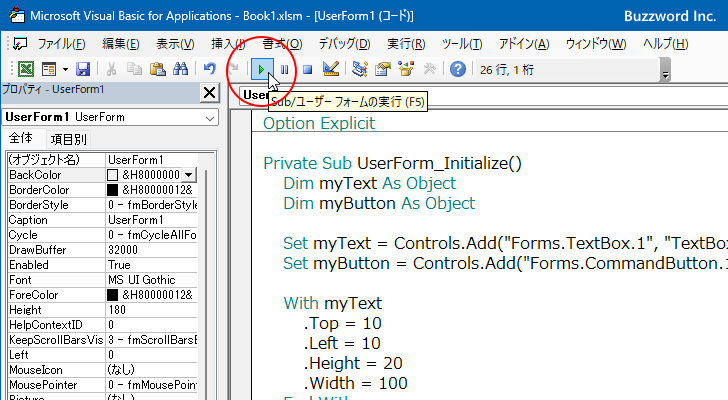Screen dimensions: 728x400
Task: Open the ウィンドウ(W) menu
Action: 596,44
